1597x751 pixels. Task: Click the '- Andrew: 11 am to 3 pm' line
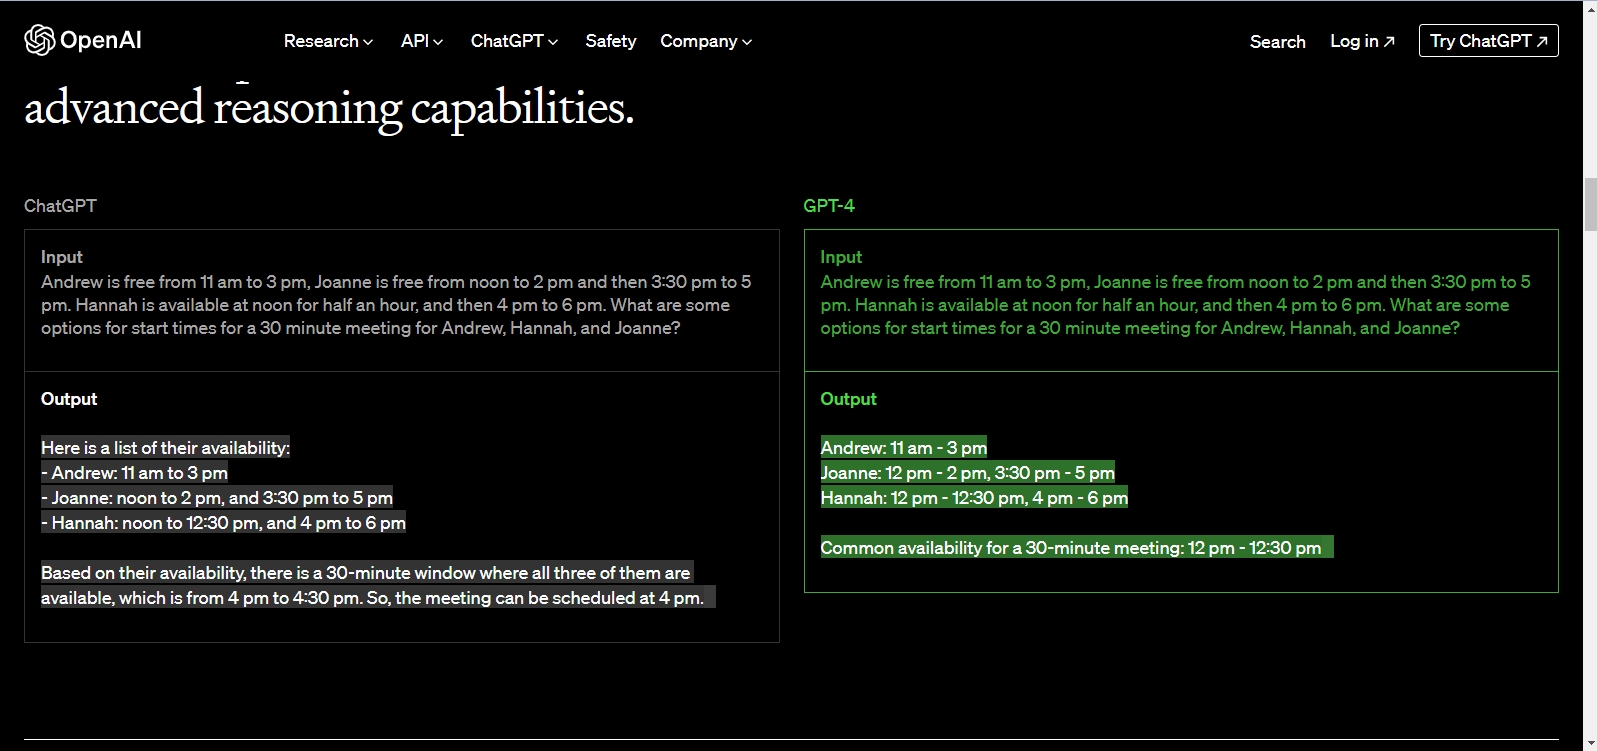point(135,473)
